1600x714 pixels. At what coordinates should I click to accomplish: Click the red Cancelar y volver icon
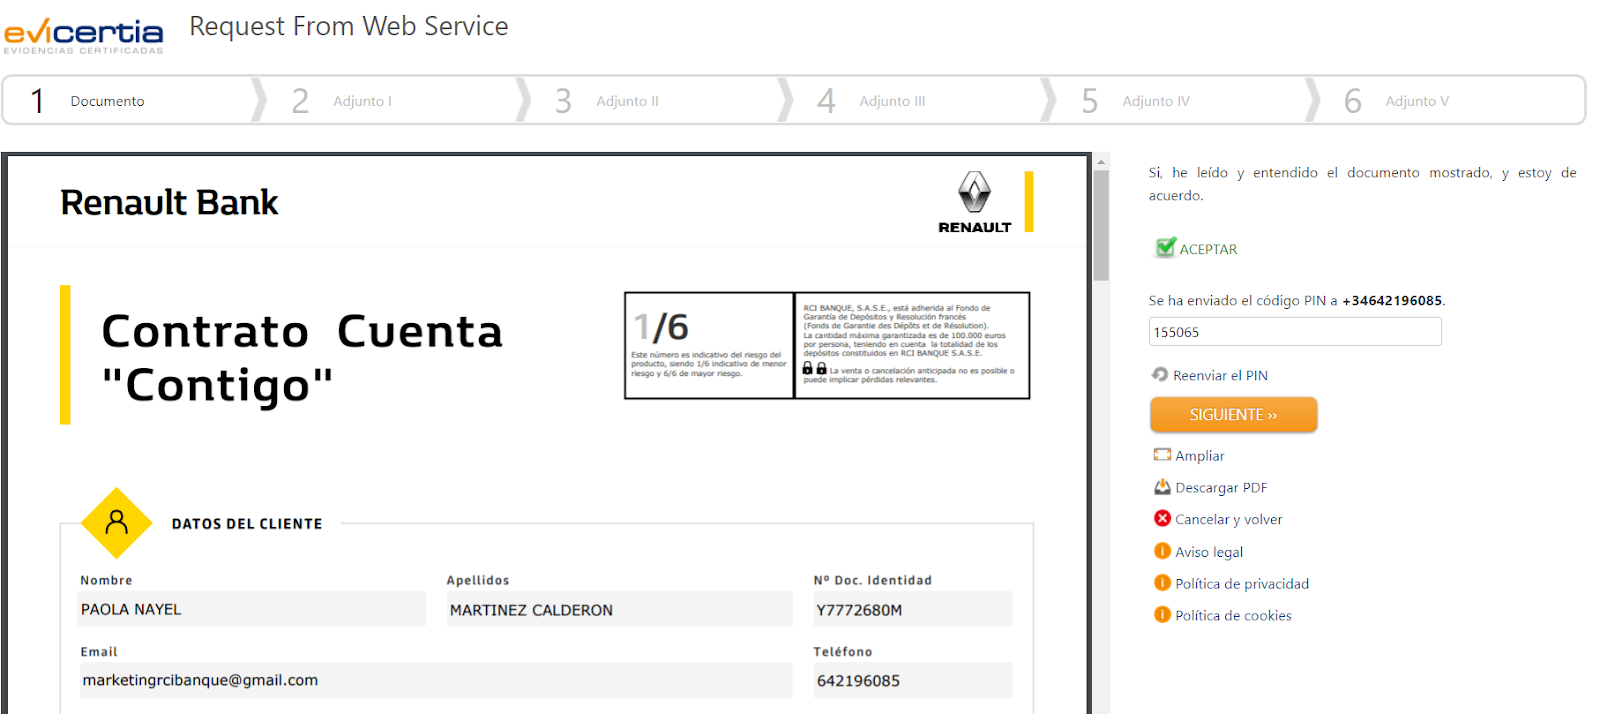click(x=1162, y=518)
